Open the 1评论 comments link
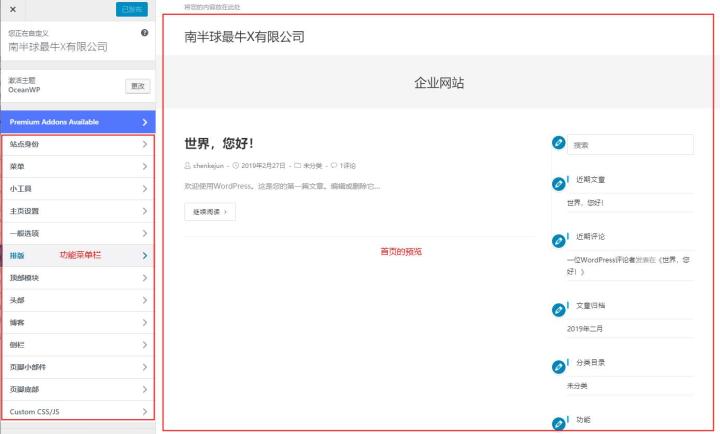This screenshot has height=434, width=720. click(347, 166)
